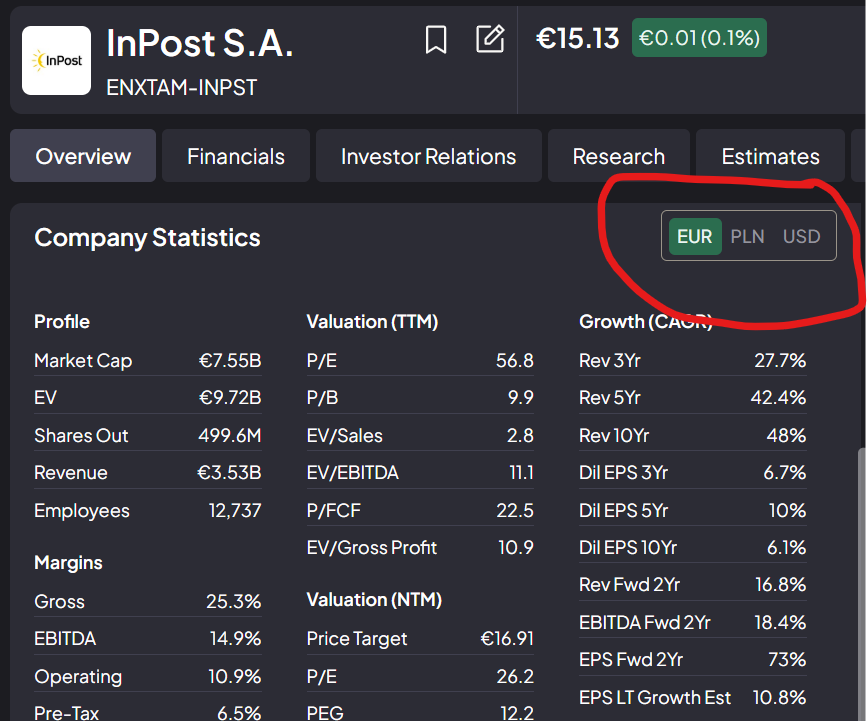
Task: Switch currency to PLN
Action: coord(747,236)
